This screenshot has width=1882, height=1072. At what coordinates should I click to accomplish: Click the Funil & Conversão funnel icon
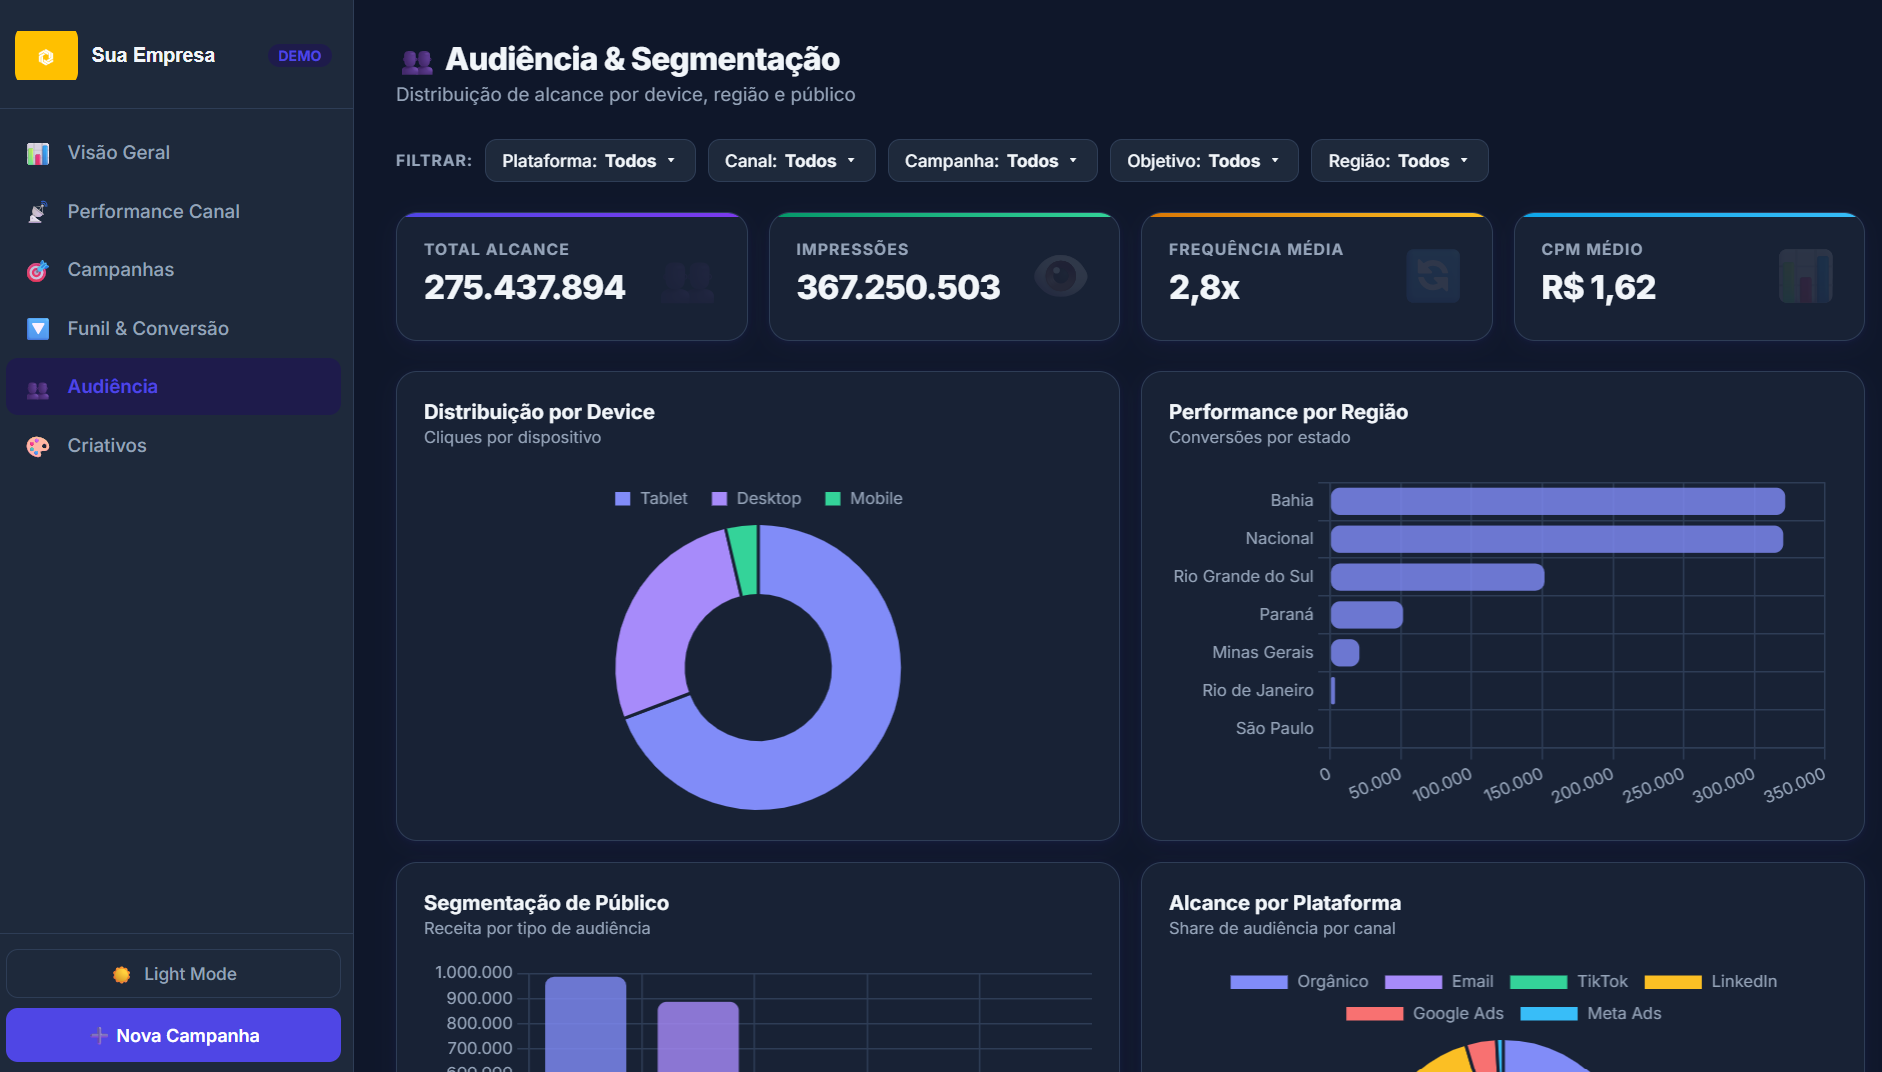[38, 329]
